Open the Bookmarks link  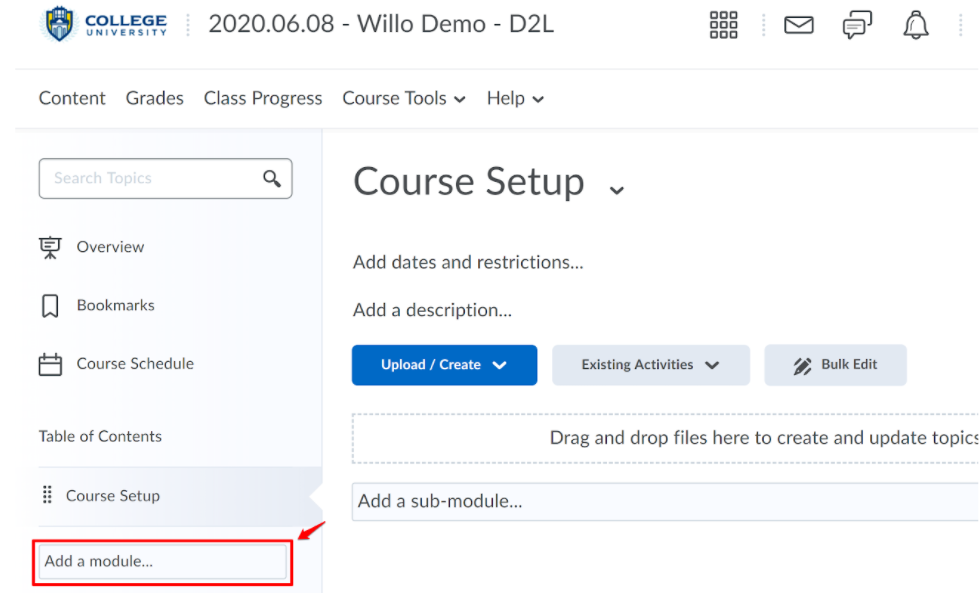[116, 305]
